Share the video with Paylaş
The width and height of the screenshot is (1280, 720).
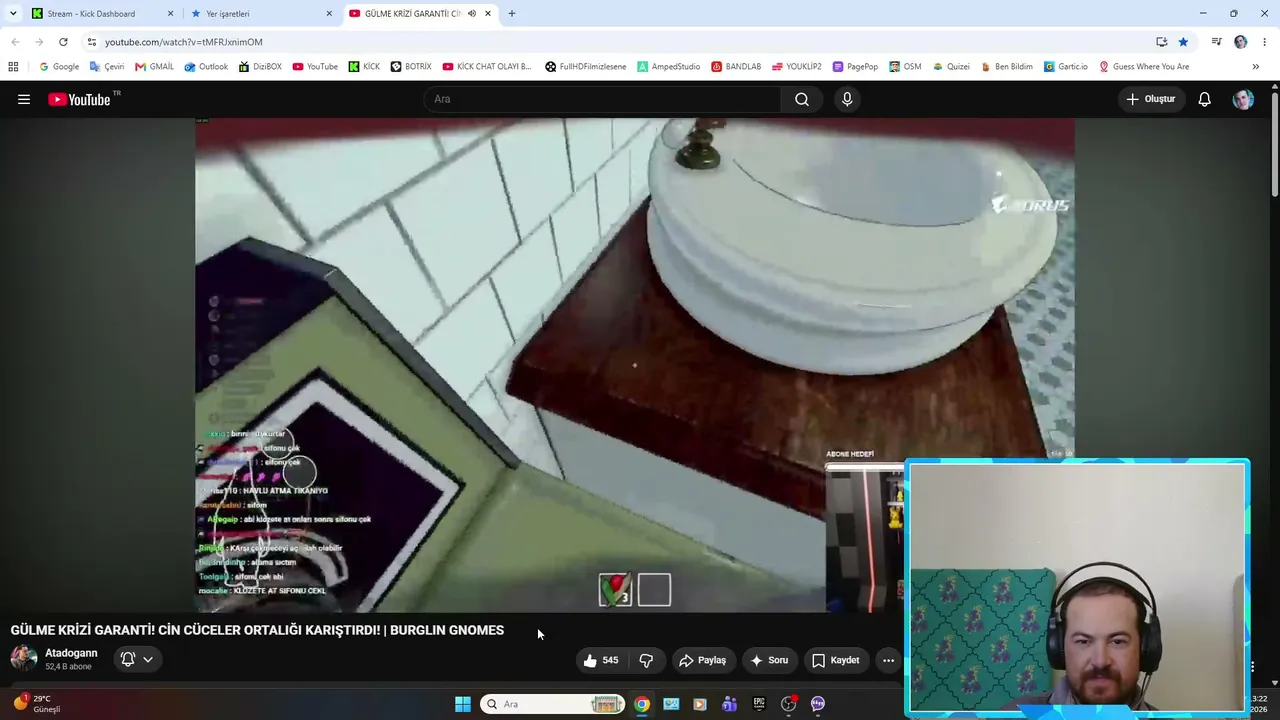pos(702,660)
